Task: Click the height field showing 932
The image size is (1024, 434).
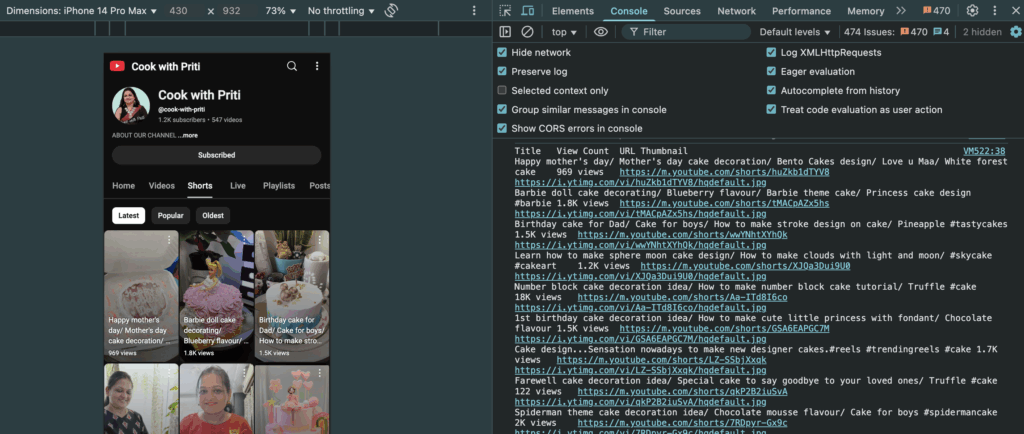Action: 230,10
